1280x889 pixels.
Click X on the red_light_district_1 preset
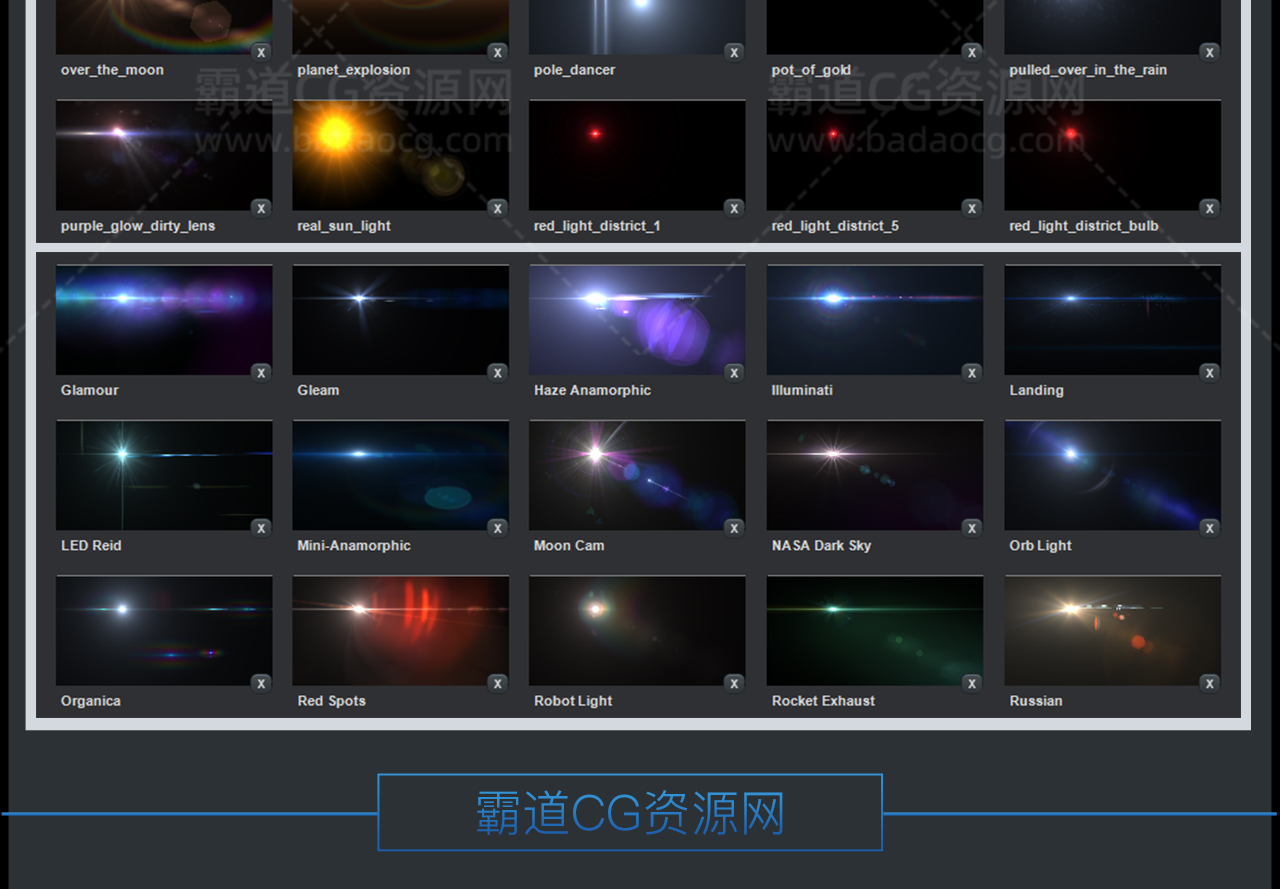pyautogui.click(x=735, y=209)
